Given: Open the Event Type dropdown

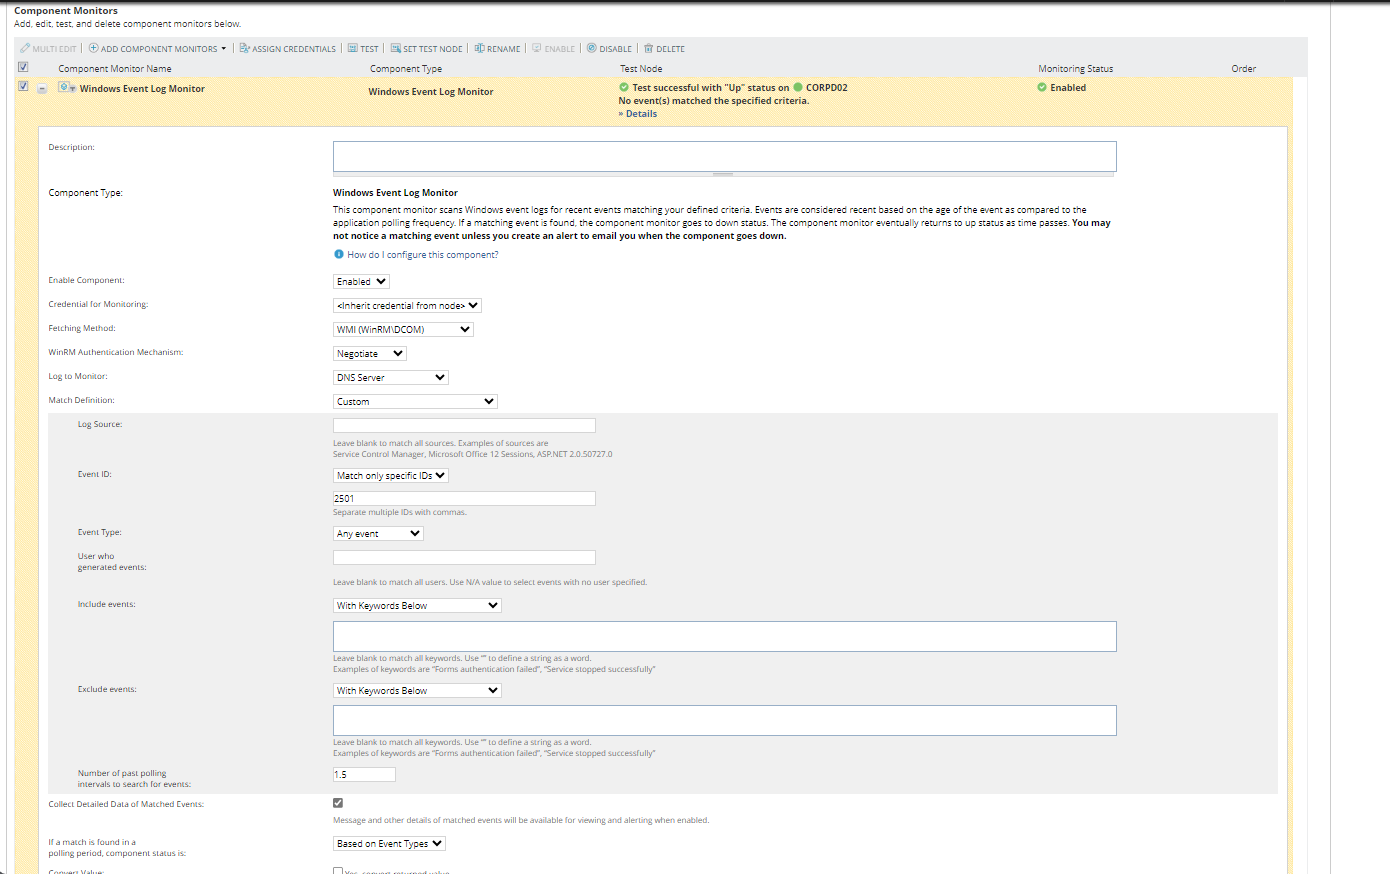Looking at the screenshot, I should (x=378, y=534).
